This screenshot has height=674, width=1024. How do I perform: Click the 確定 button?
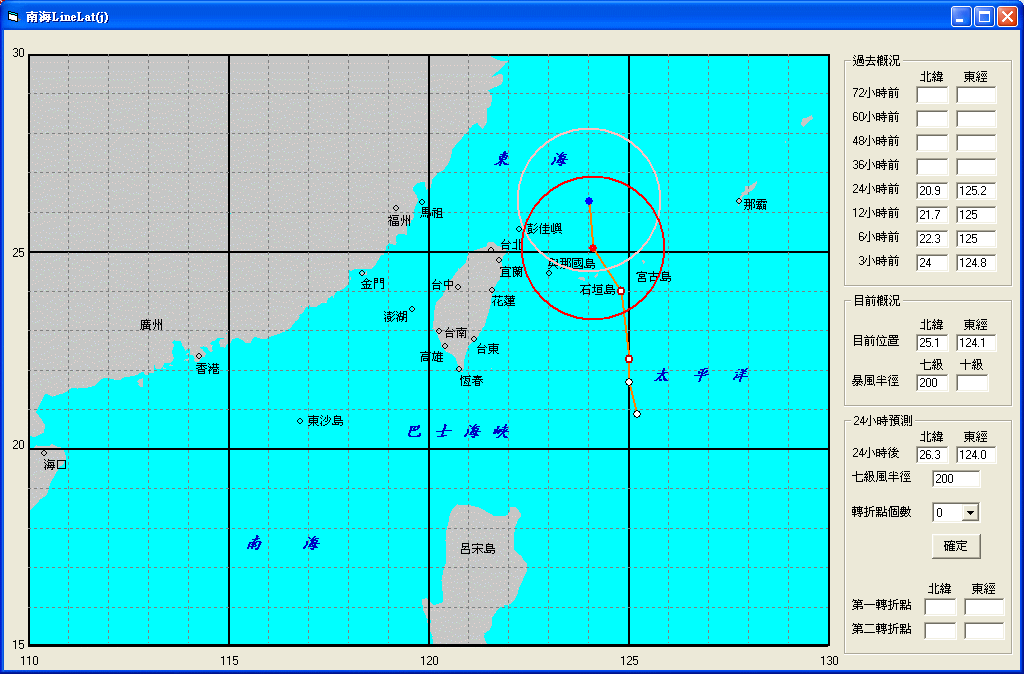pyautogui.click(x=955, y=545)
